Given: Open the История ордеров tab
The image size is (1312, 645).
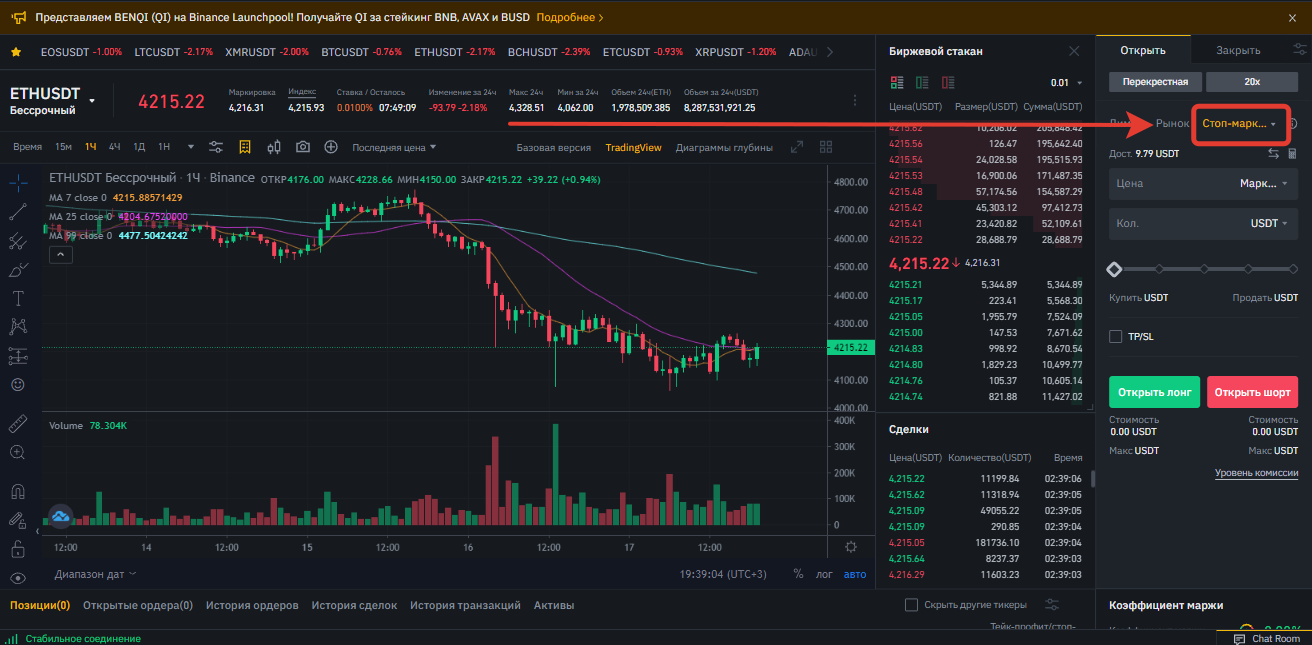Looking at the screenshot, I should [x=252, y=605].
